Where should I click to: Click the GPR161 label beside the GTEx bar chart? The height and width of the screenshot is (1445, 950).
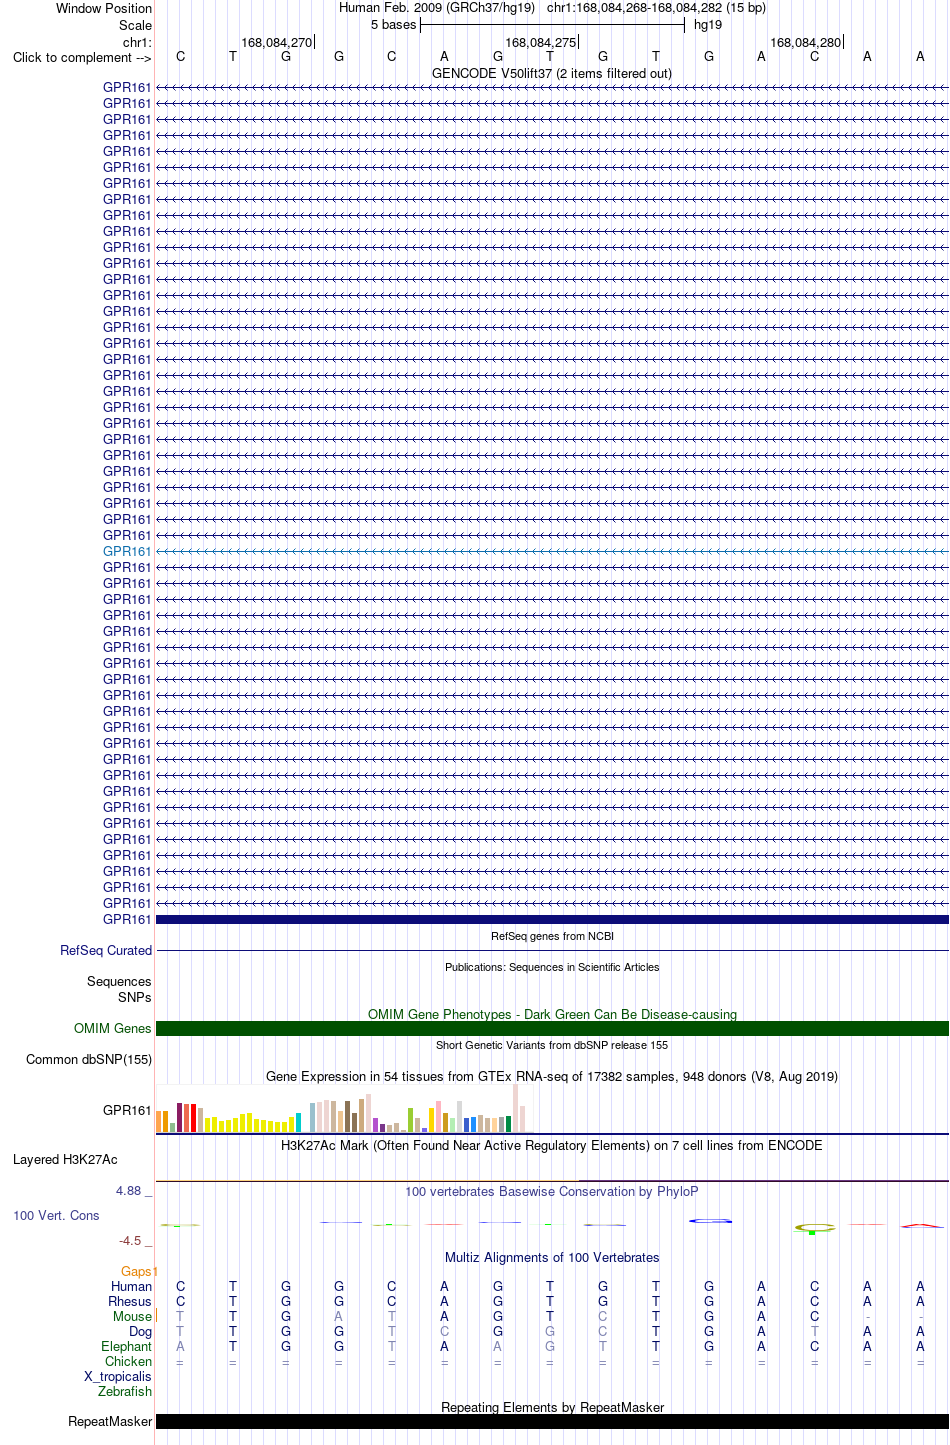[x=127, y=1110]
